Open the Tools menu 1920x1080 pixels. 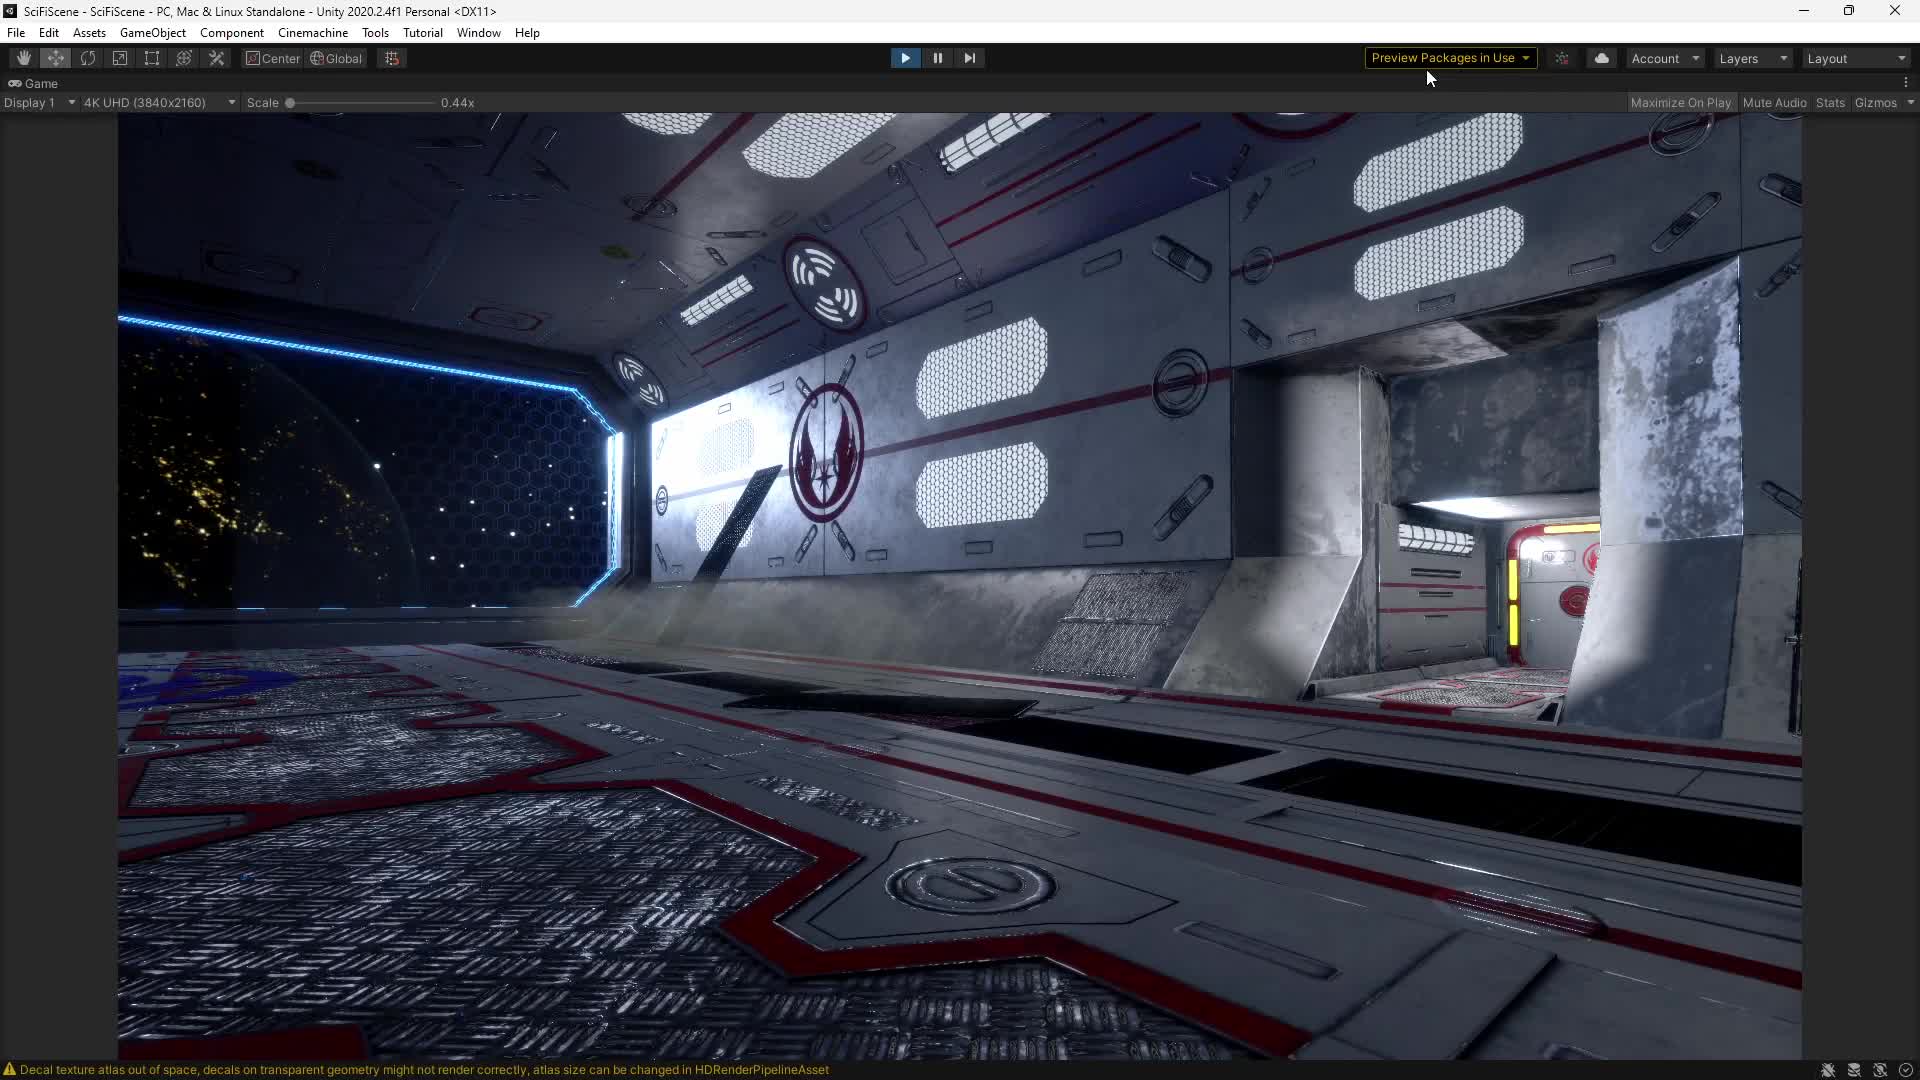pyautogui.click(x=375, y=33)
